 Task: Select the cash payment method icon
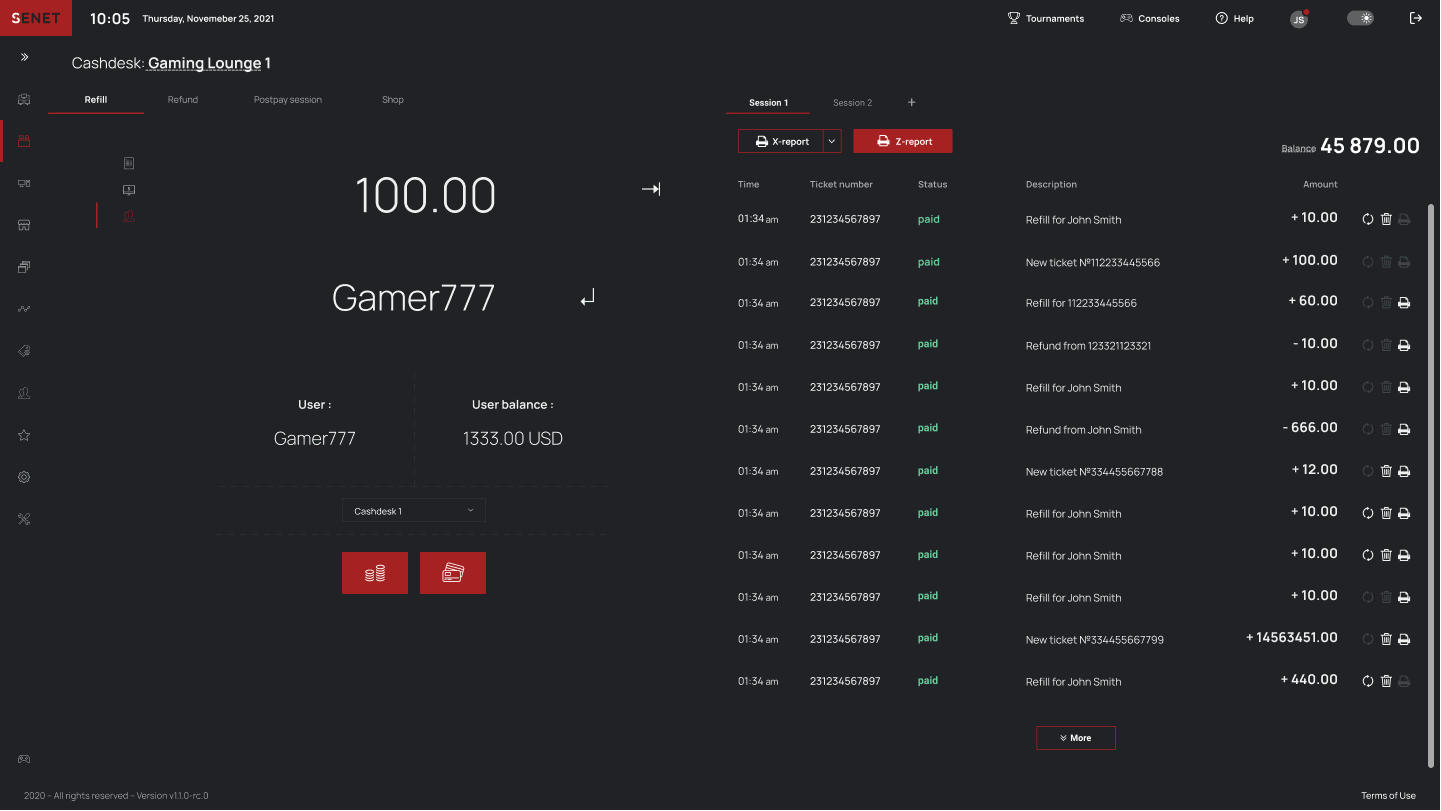pyautogui.click(x=375, y=572)
